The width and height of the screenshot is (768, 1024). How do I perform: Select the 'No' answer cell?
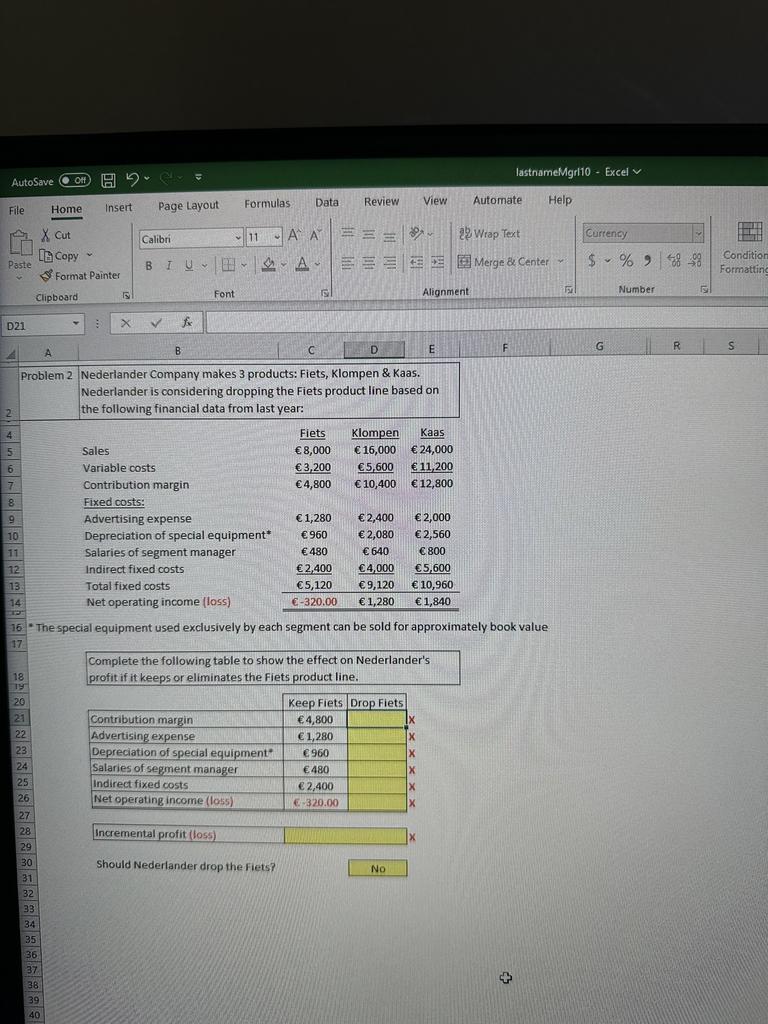coord(377,868)
